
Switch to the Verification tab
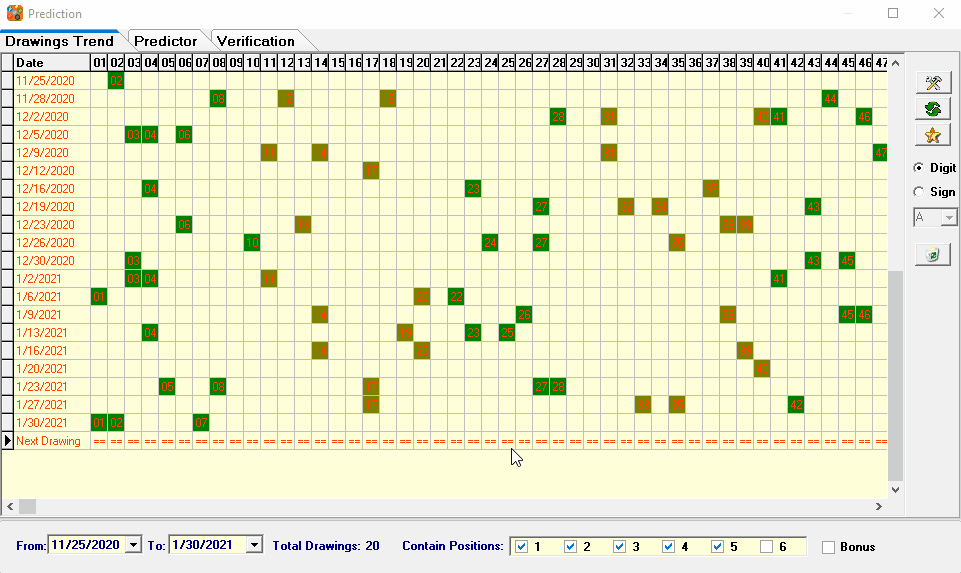tap(256, 41)
